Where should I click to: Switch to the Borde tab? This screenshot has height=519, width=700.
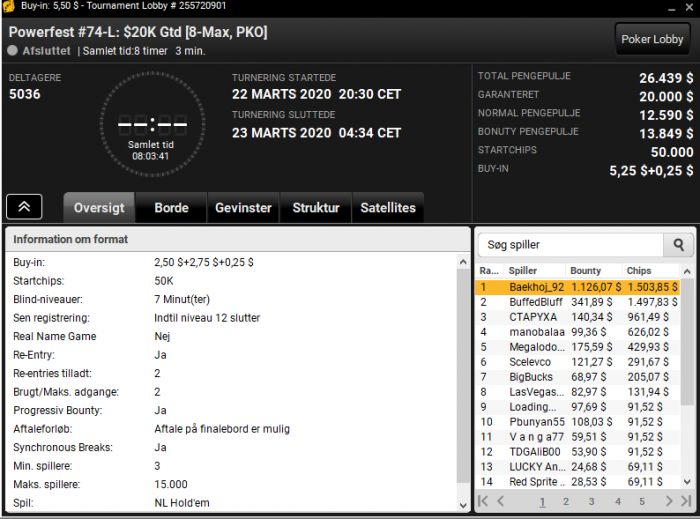tap(171, 208)
